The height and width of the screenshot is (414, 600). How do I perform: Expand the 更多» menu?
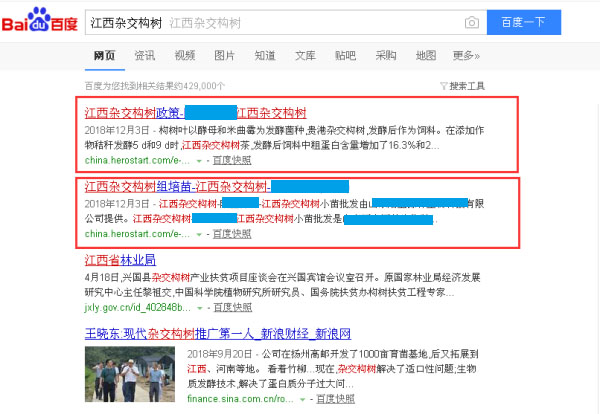point(466,56)
